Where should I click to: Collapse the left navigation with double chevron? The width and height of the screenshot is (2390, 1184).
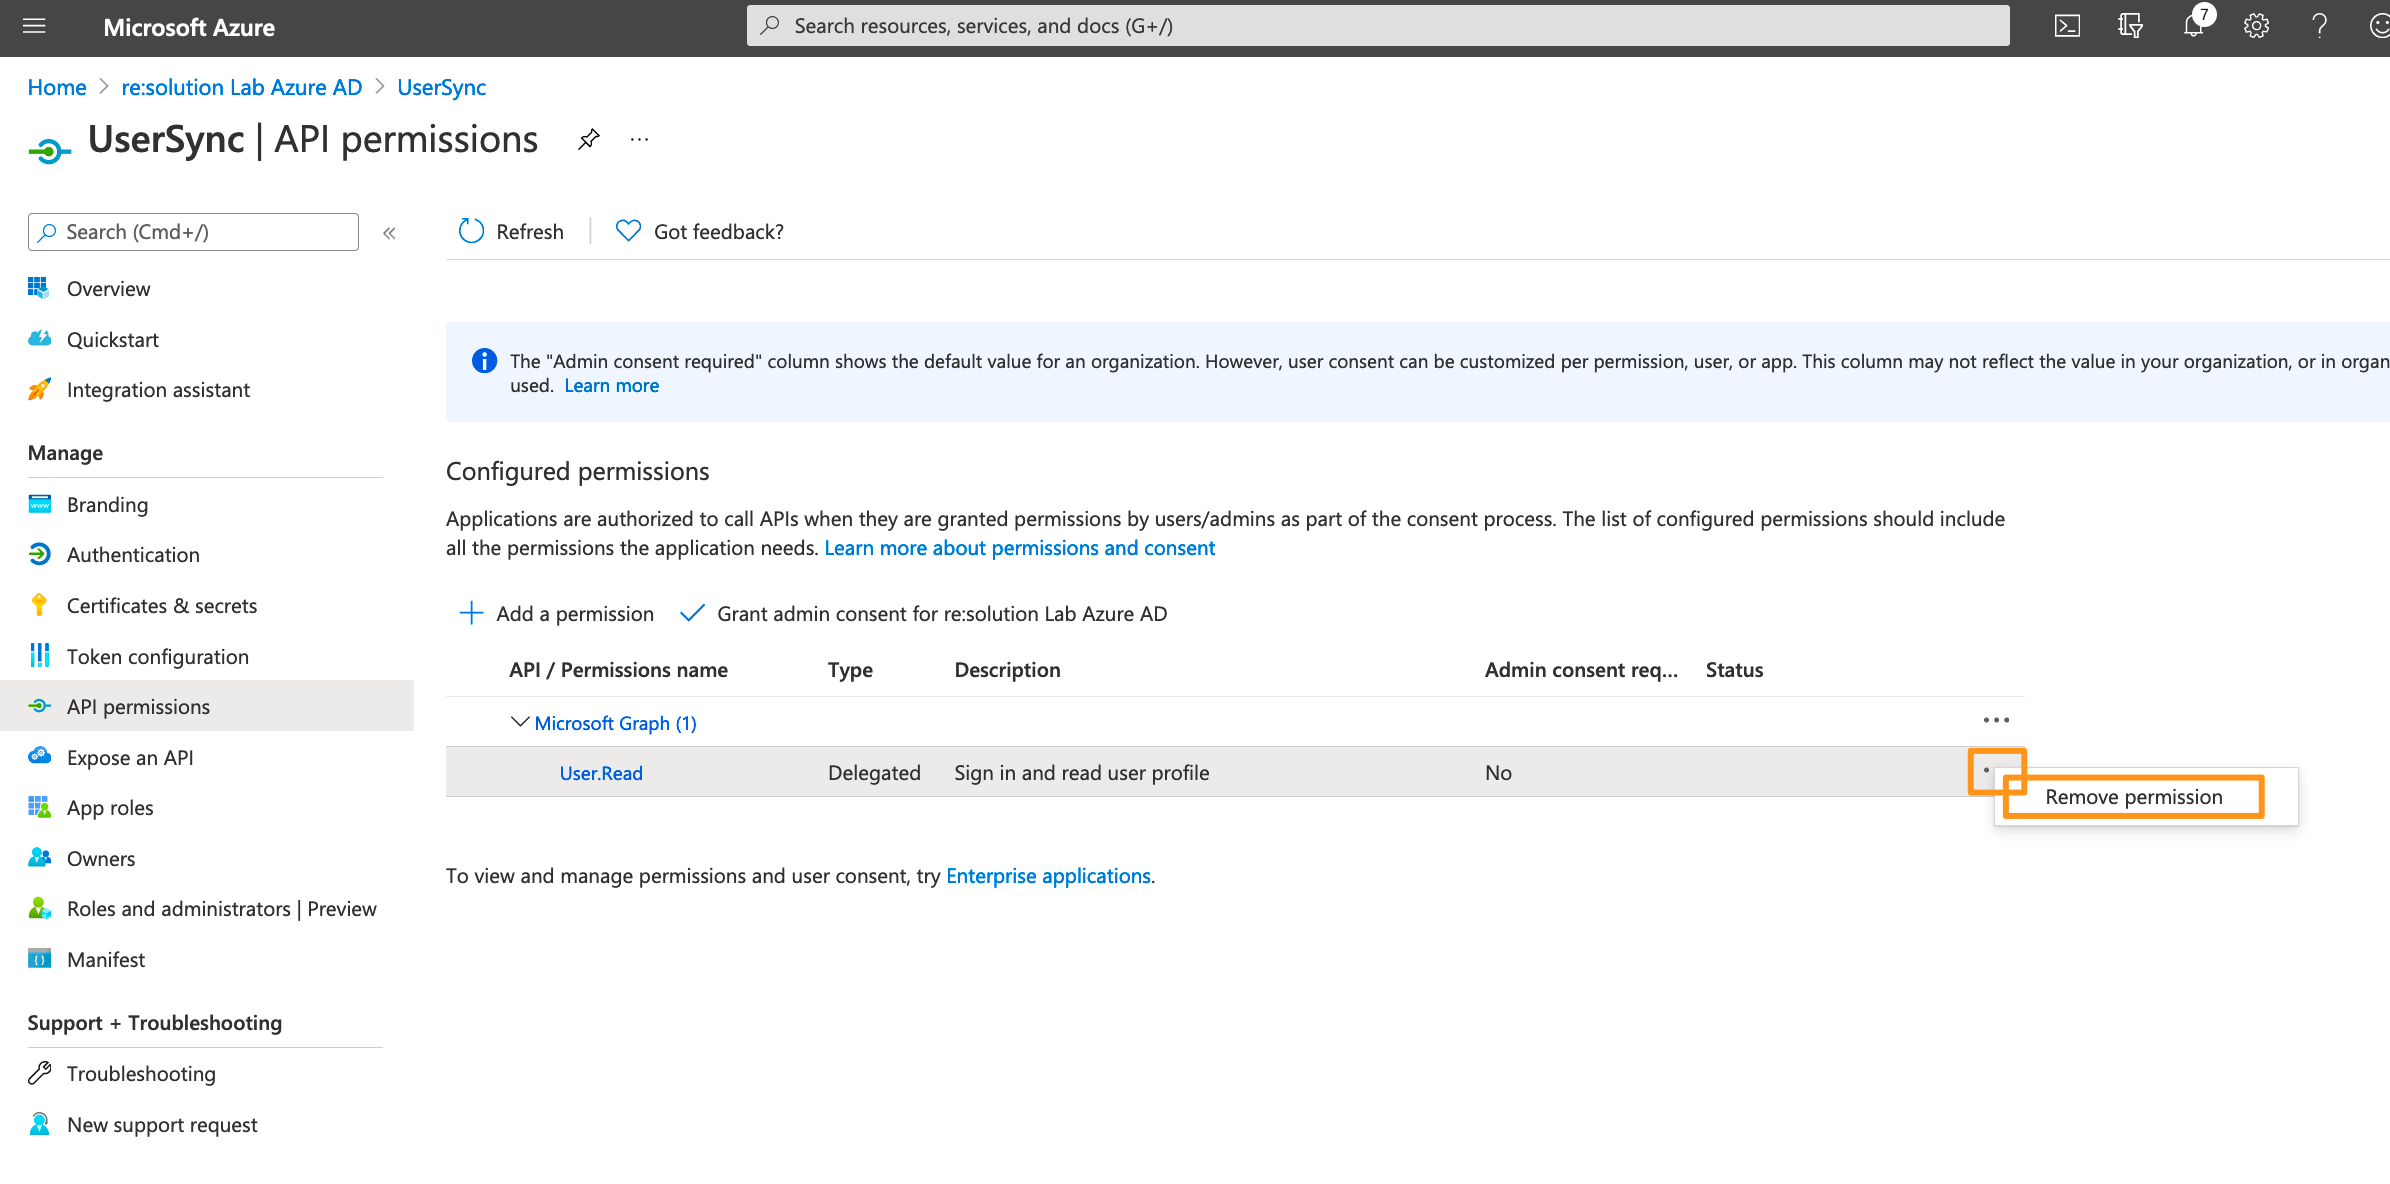pos(389,233)
